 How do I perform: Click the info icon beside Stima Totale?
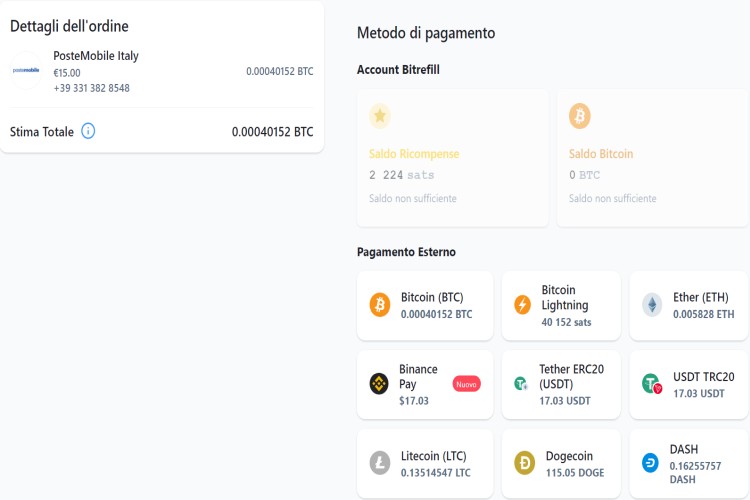tap(88, 131)
